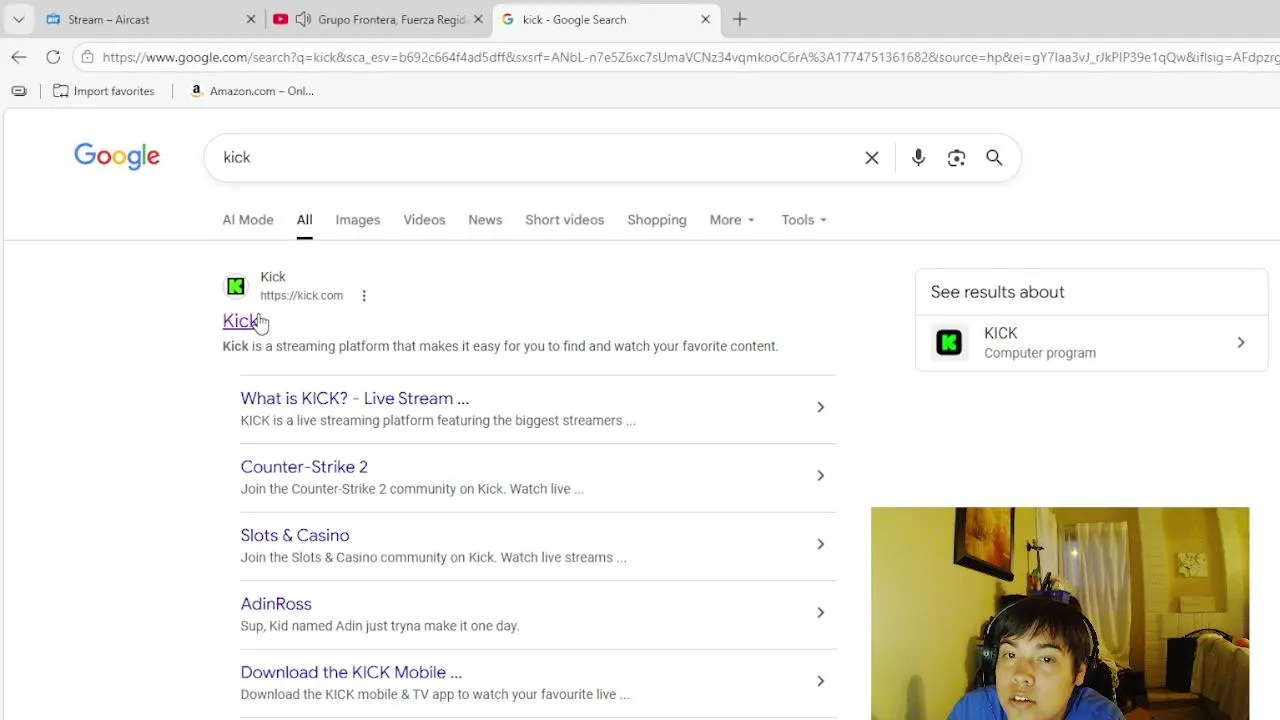Click the Google logo

[117, 157]
